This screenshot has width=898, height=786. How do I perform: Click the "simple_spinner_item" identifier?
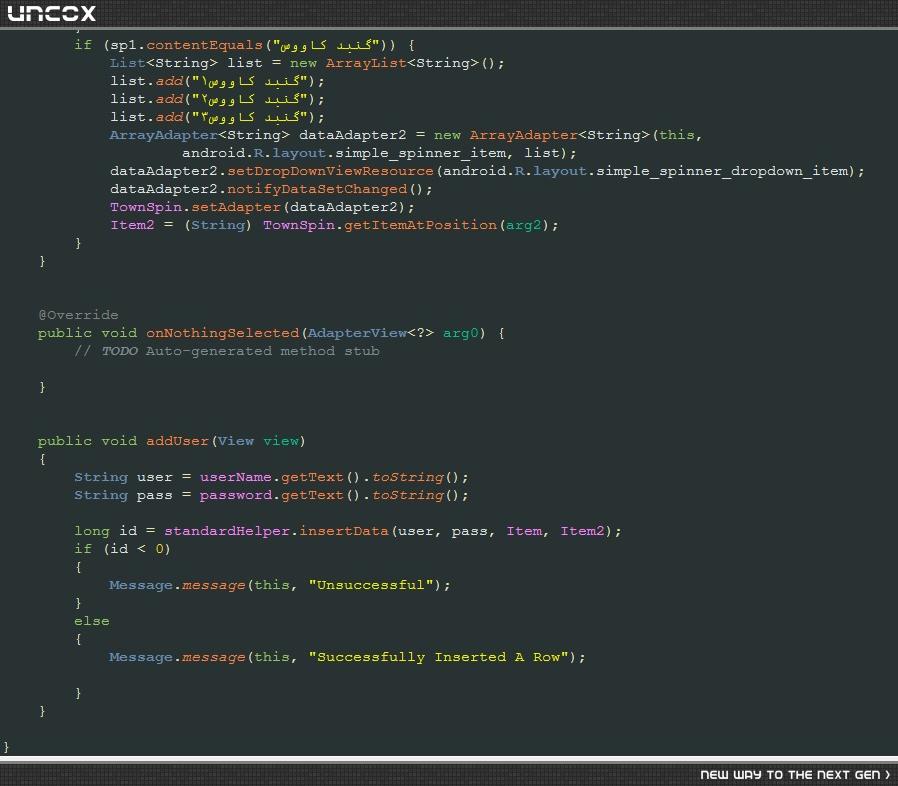click(420, 153)
